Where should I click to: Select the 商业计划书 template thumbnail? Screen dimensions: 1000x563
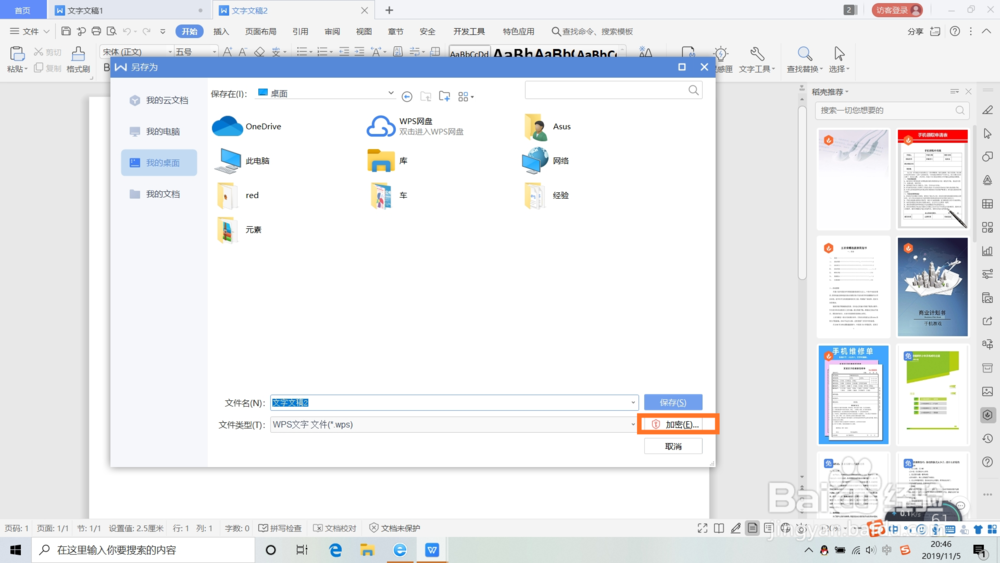(932, 287)
